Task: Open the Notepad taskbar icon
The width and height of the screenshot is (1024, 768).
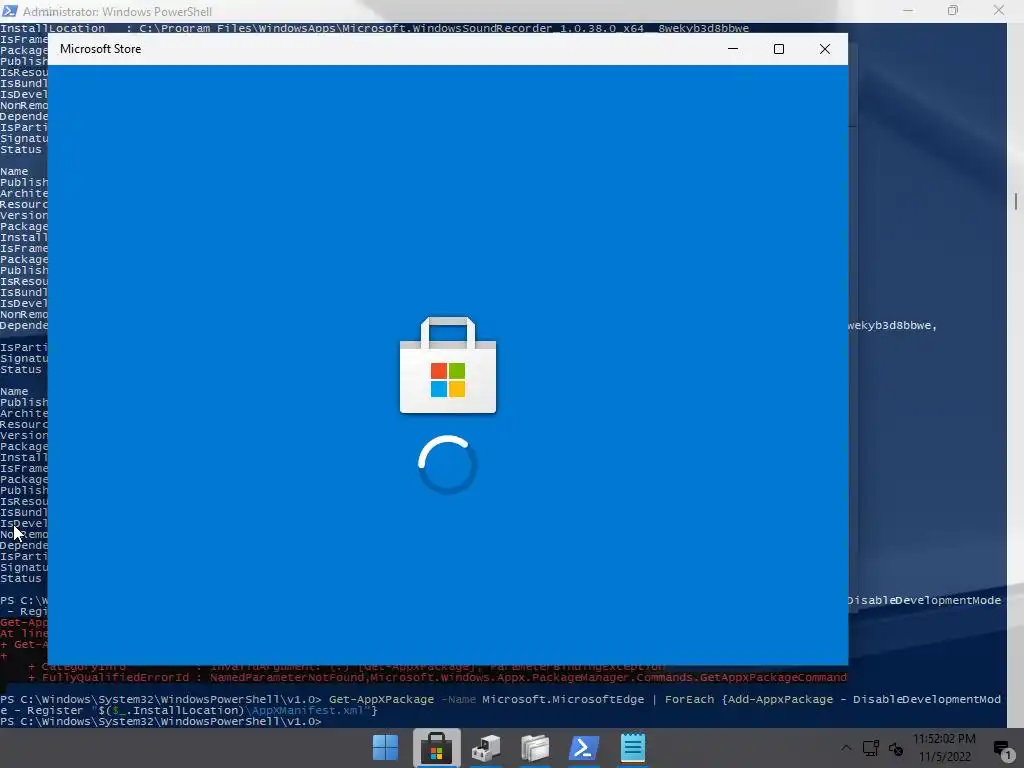Action: pyautogui.click(x=632, y=748)
